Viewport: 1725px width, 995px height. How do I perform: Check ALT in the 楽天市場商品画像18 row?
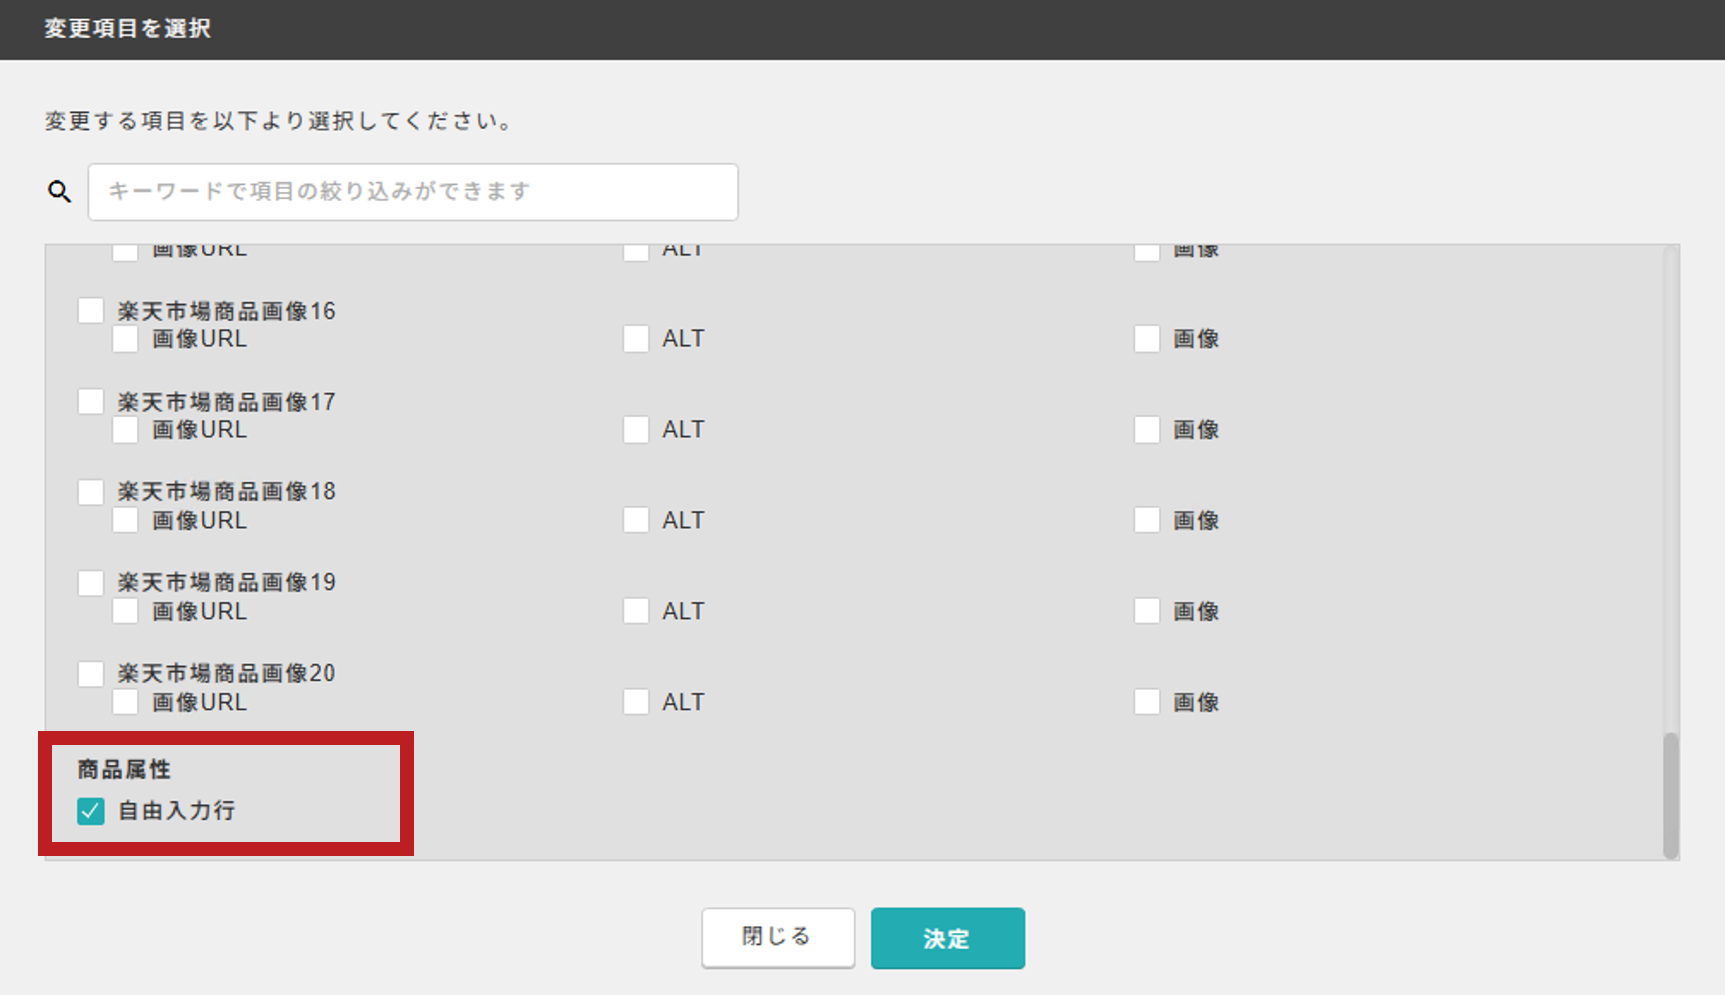click(636, 520)
